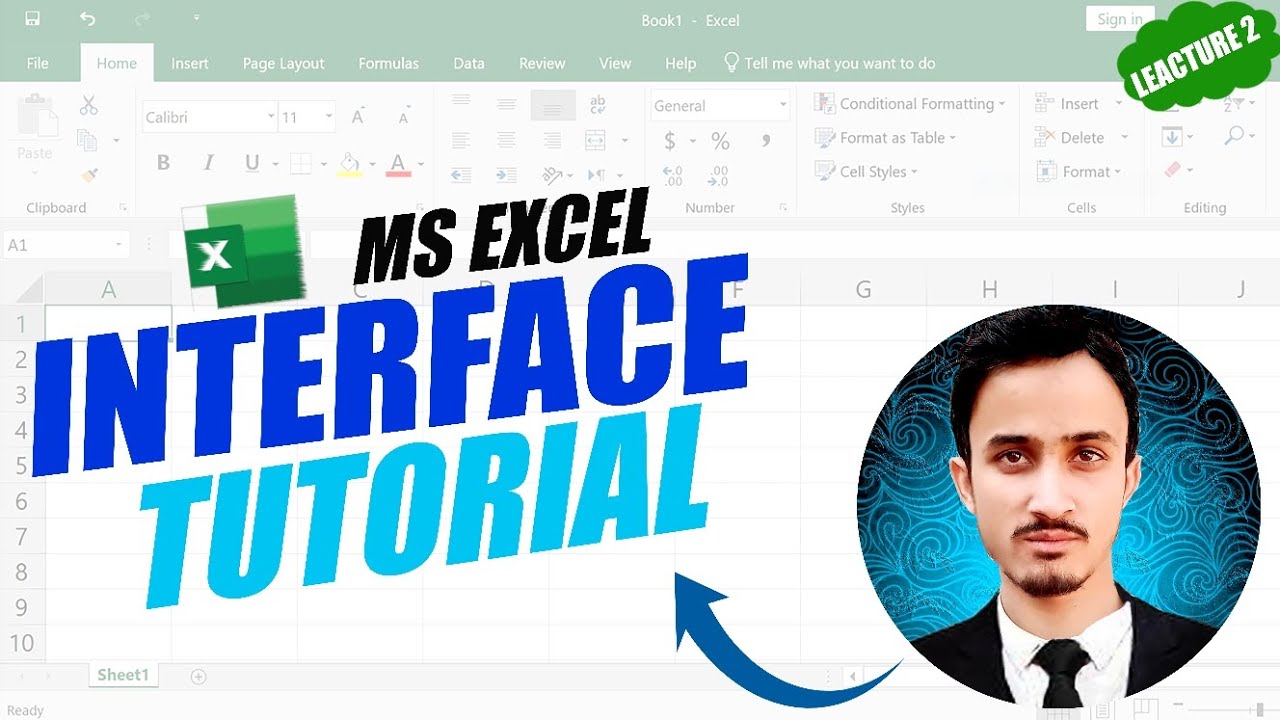This screenshot has width=1280, height=720.
Task: Click the Merge and Center icon
Action: [x=596, y=140]
